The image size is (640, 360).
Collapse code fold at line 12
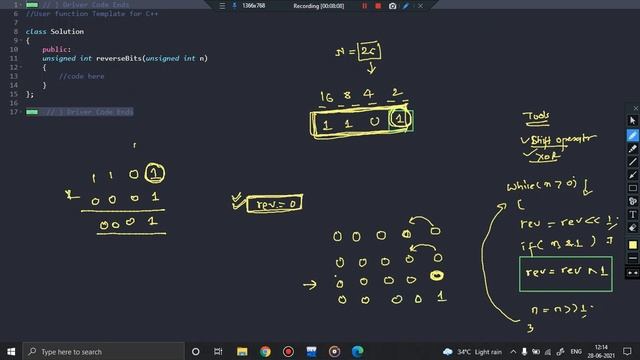point(21,67)
